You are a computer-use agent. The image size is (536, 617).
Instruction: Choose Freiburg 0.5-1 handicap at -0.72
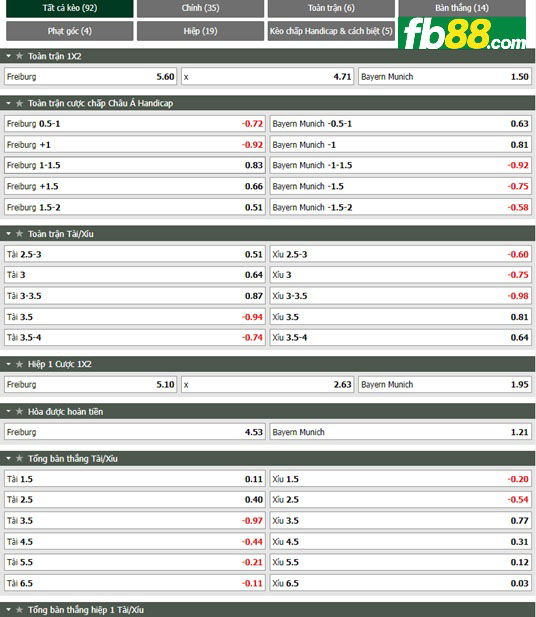click(x=135, y=124)
